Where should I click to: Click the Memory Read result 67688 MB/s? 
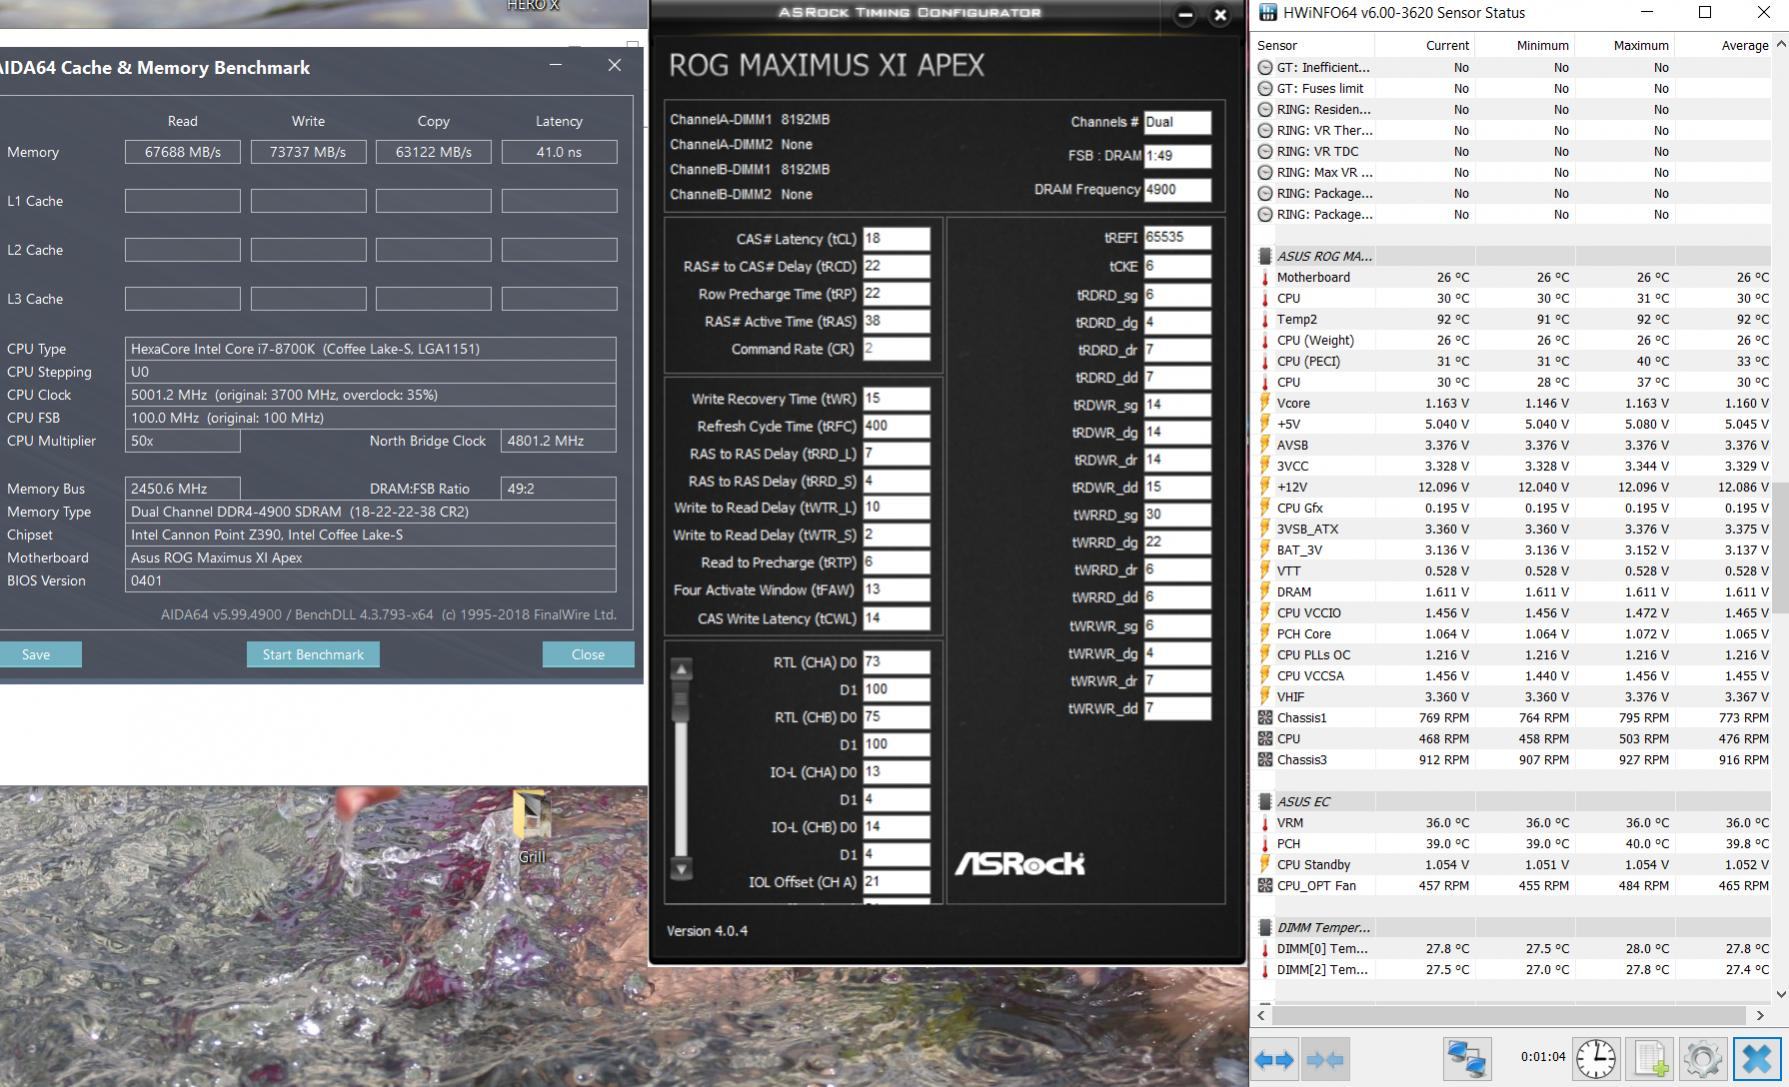pyautogui.click(x=182, y=152)
